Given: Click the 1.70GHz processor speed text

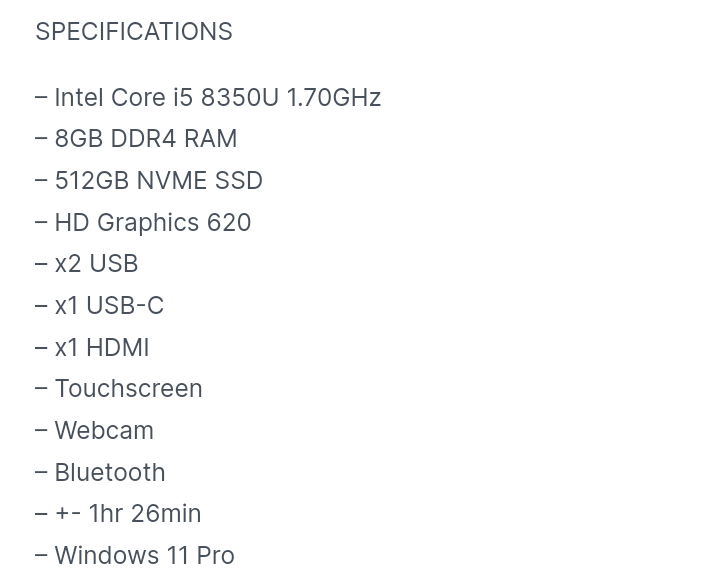Looking at the screenshot, I should click(333, 97).
